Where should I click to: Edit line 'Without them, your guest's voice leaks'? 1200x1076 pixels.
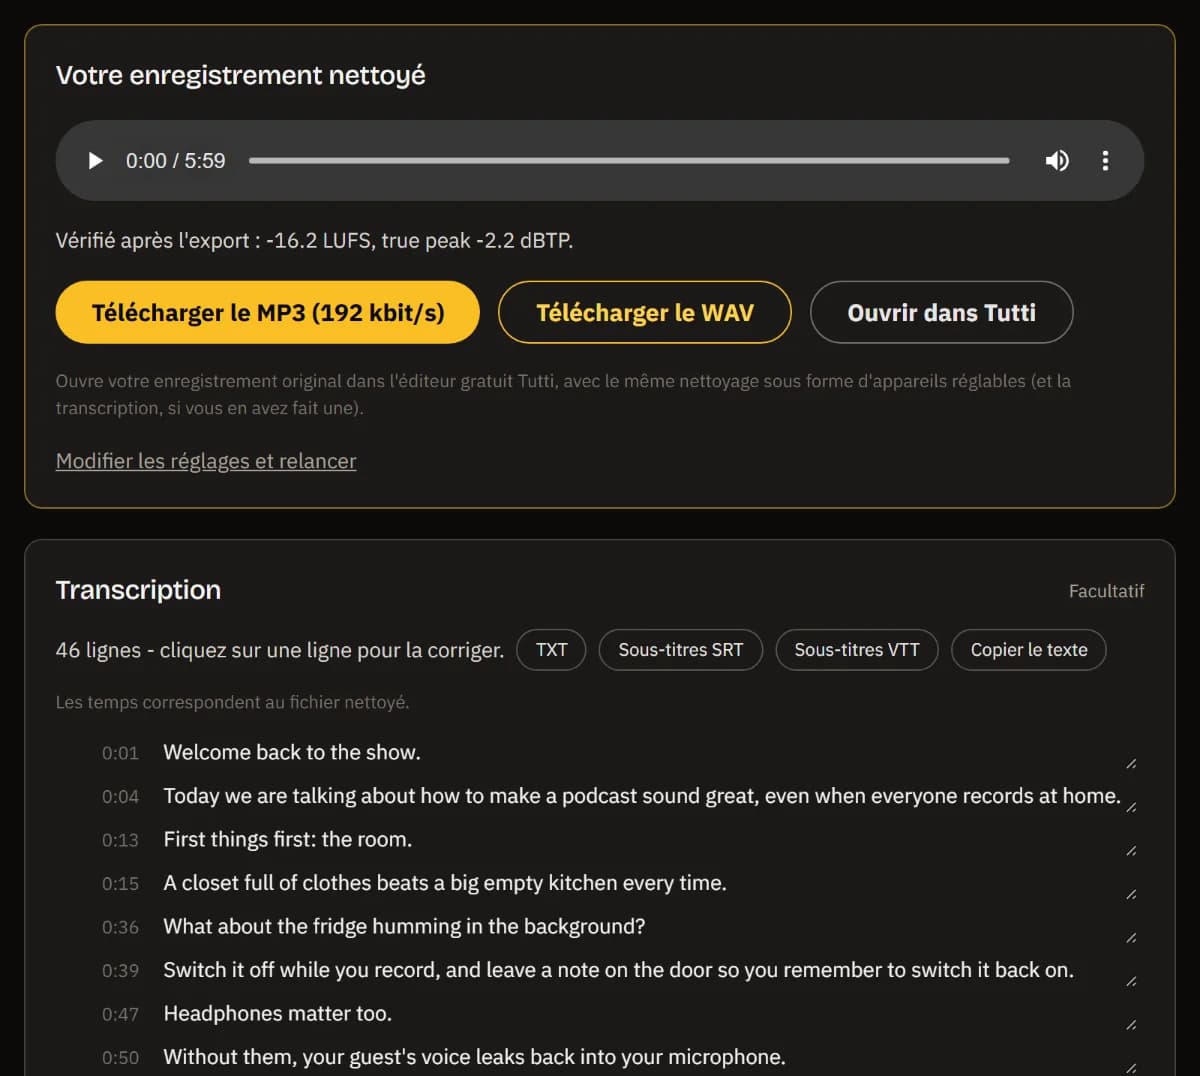pyautogui.click(x=649, y=1057)
